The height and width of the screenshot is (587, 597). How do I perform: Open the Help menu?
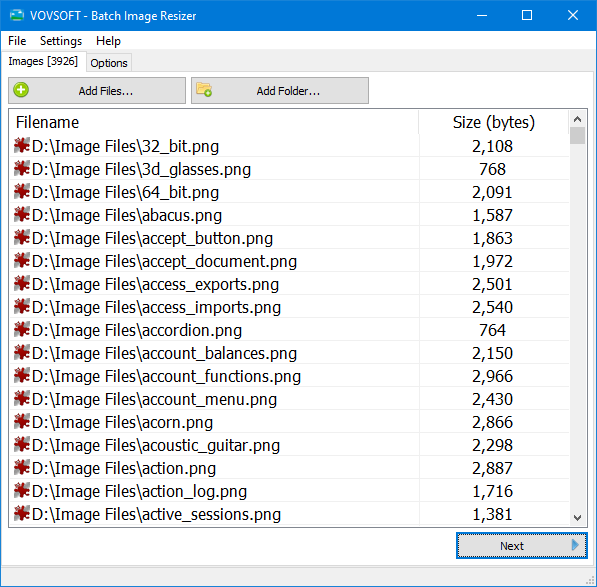(x=108, y=41)
